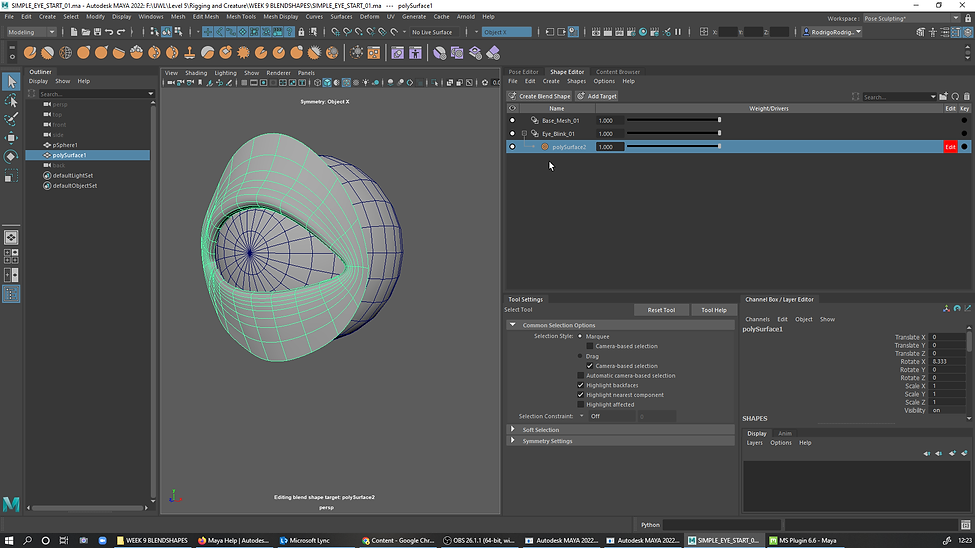
Task: Click the Add Target button
Action: tap(597, 96)
